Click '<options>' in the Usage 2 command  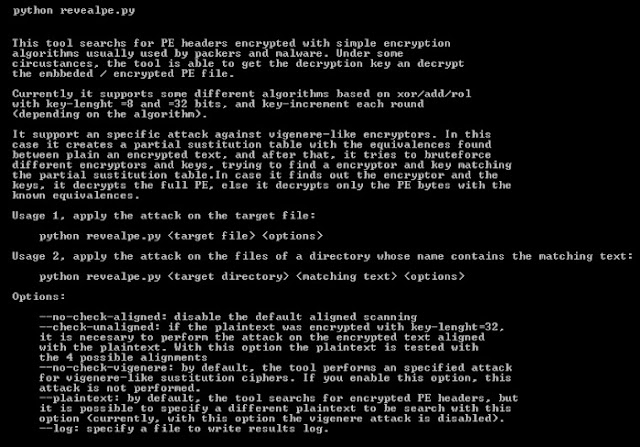434,276
